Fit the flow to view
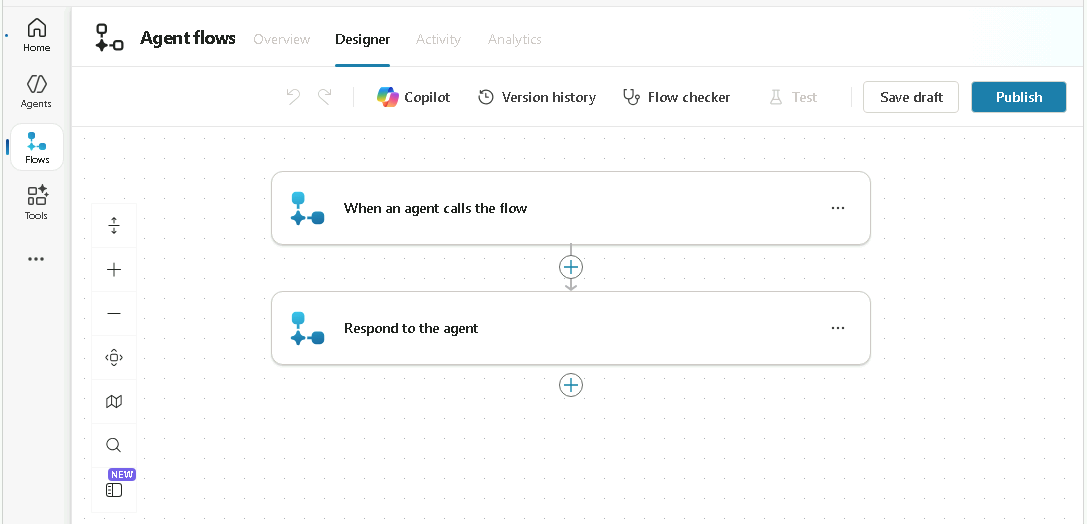The width and height of the screenshot is (1087, 524). click(x=114, y=358)
